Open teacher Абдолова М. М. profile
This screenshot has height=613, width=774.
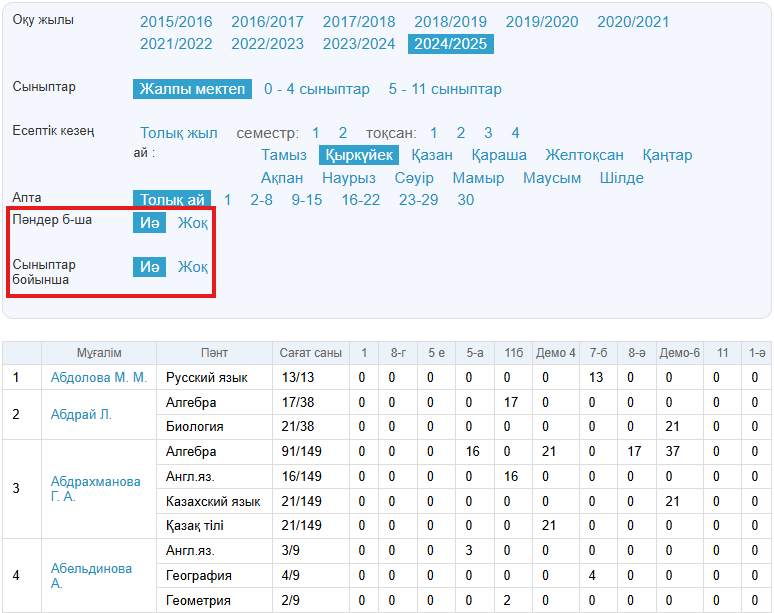pyautogui.click(x=98, y=378)
